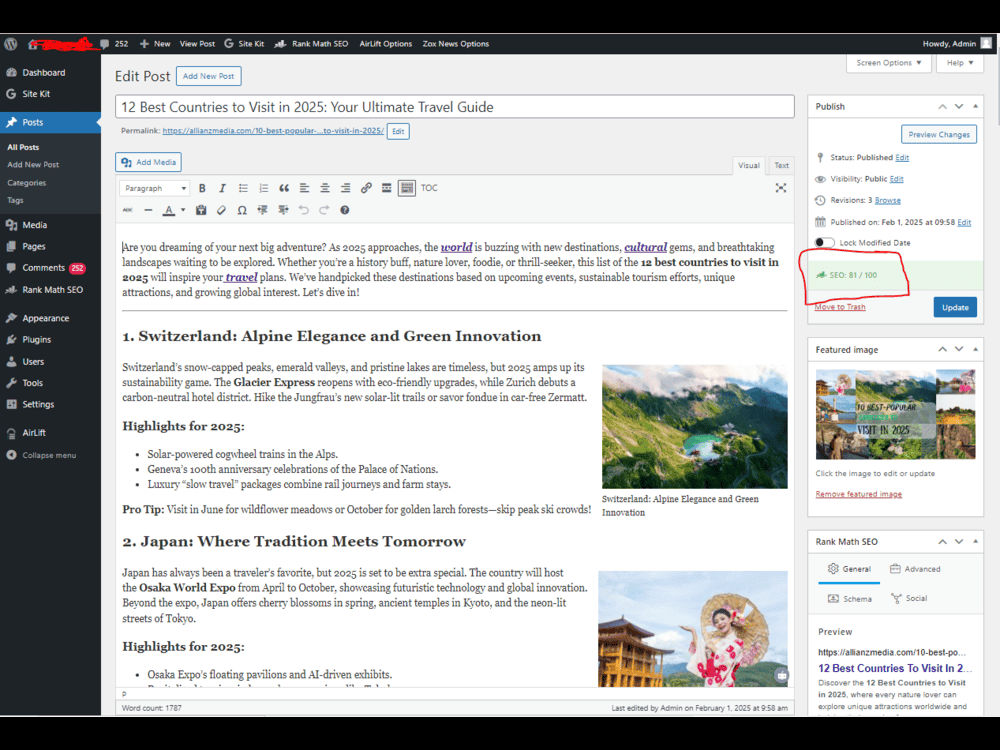Viewport: 1000px width, 750px height.
Task: Open Rank Math SEO in admin bar
Action: (311, 44)
